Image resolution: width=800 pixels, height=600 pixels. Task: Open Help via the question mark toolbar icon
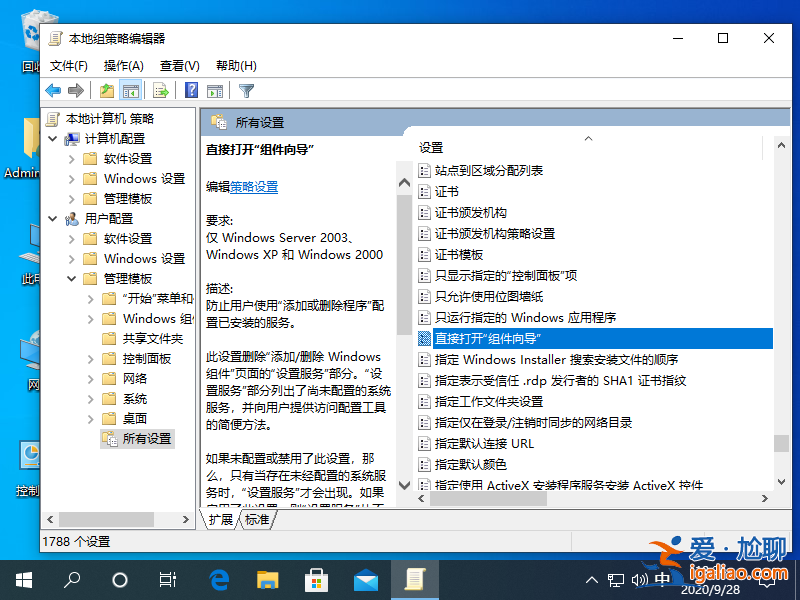[188, 90]
